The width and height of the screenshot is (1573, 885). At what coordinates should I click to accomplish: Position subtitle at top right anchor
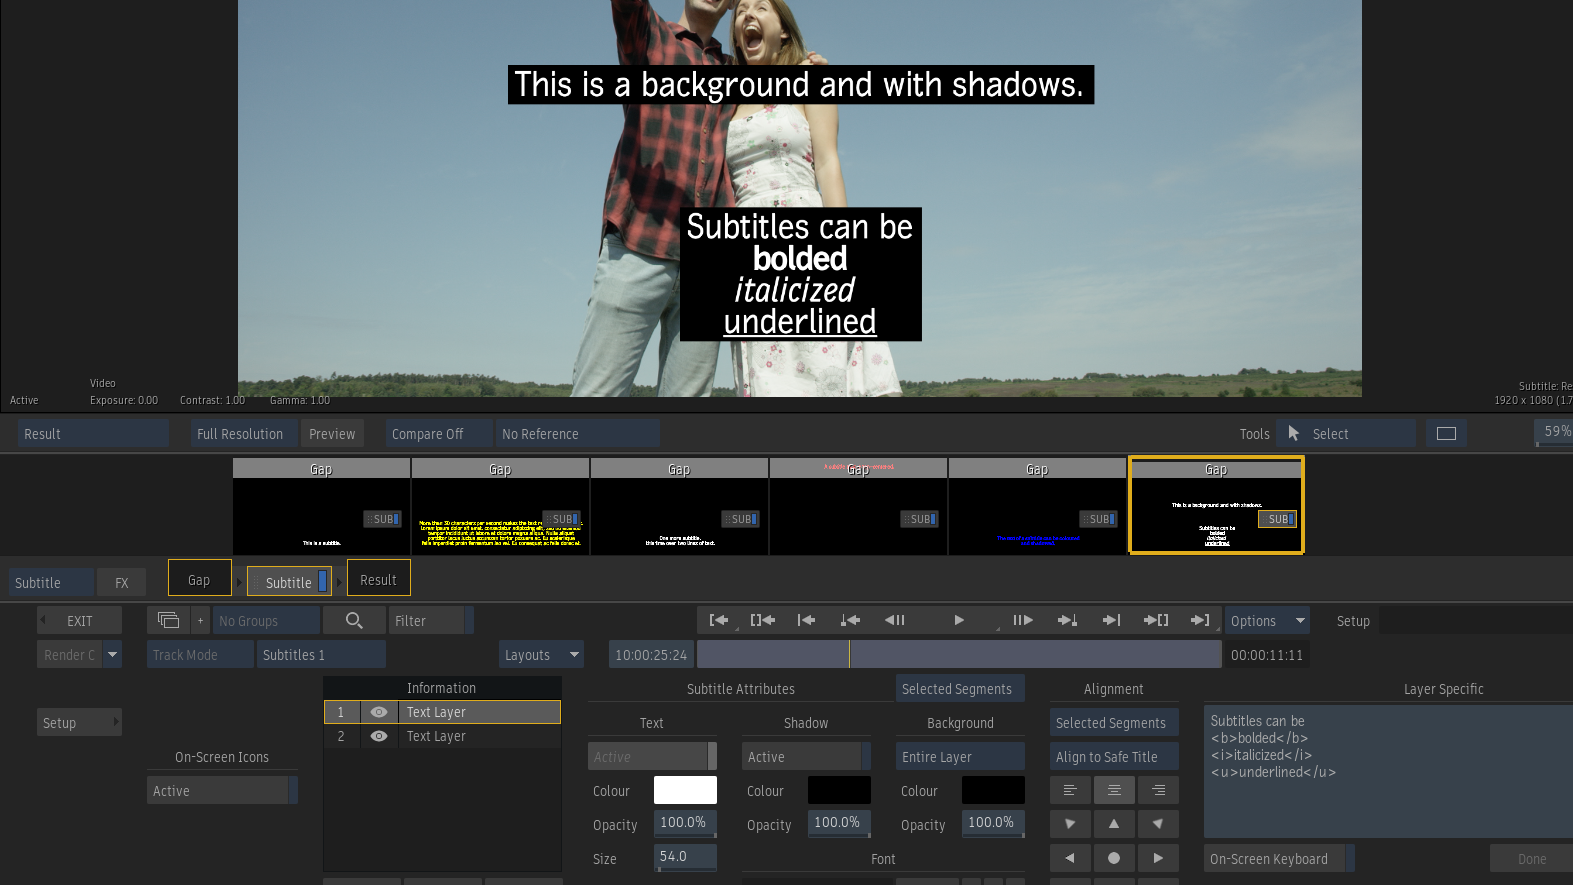click(1158, 824)
